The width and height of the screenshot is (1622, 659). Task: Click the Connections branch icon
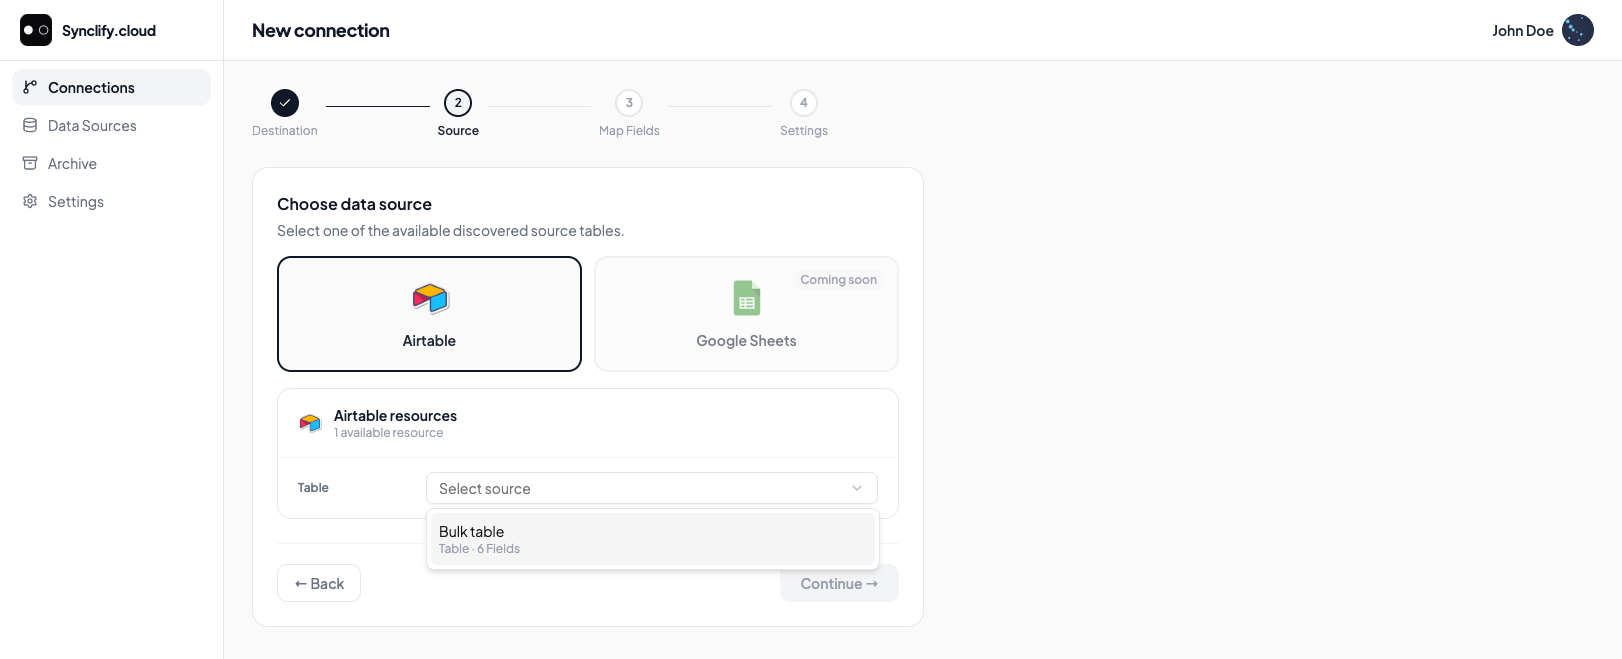[x=30, y=87]
